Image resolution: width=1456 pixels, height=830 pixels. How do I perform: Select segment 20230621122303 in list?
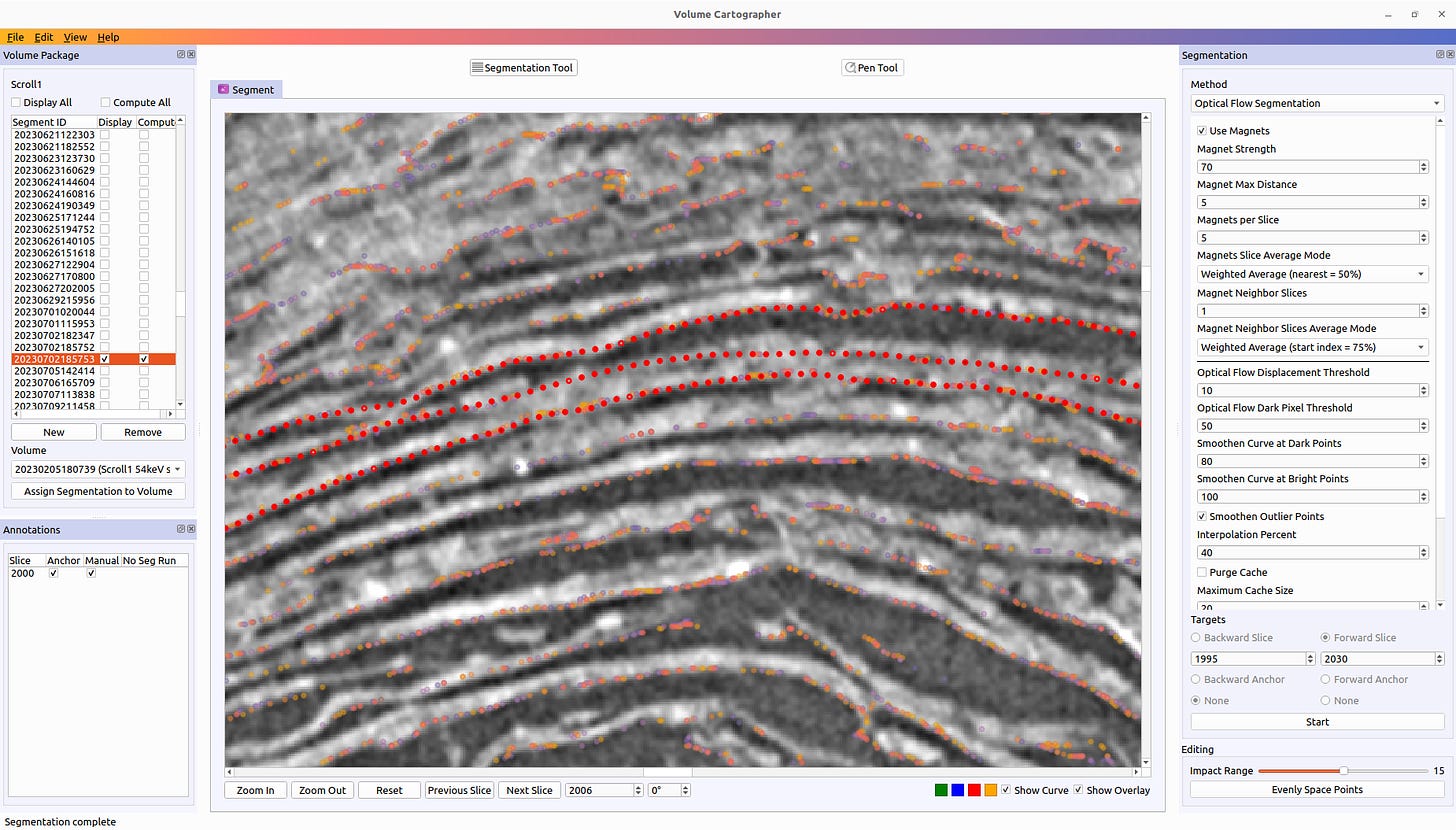click(x=54, y=134)
